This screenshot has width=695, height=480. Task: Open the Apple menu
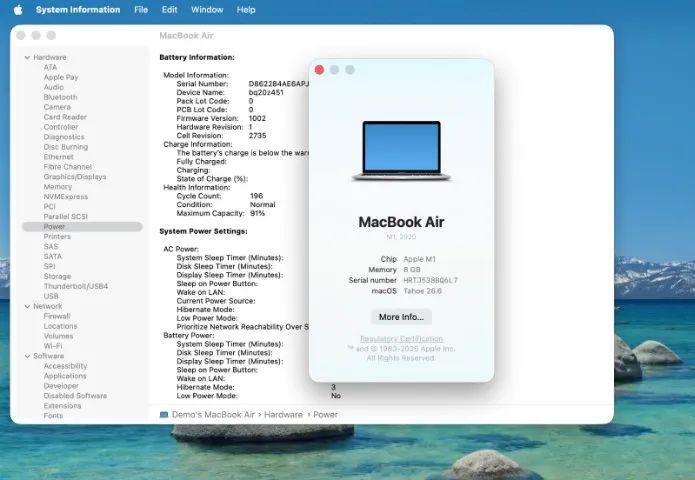18,10
